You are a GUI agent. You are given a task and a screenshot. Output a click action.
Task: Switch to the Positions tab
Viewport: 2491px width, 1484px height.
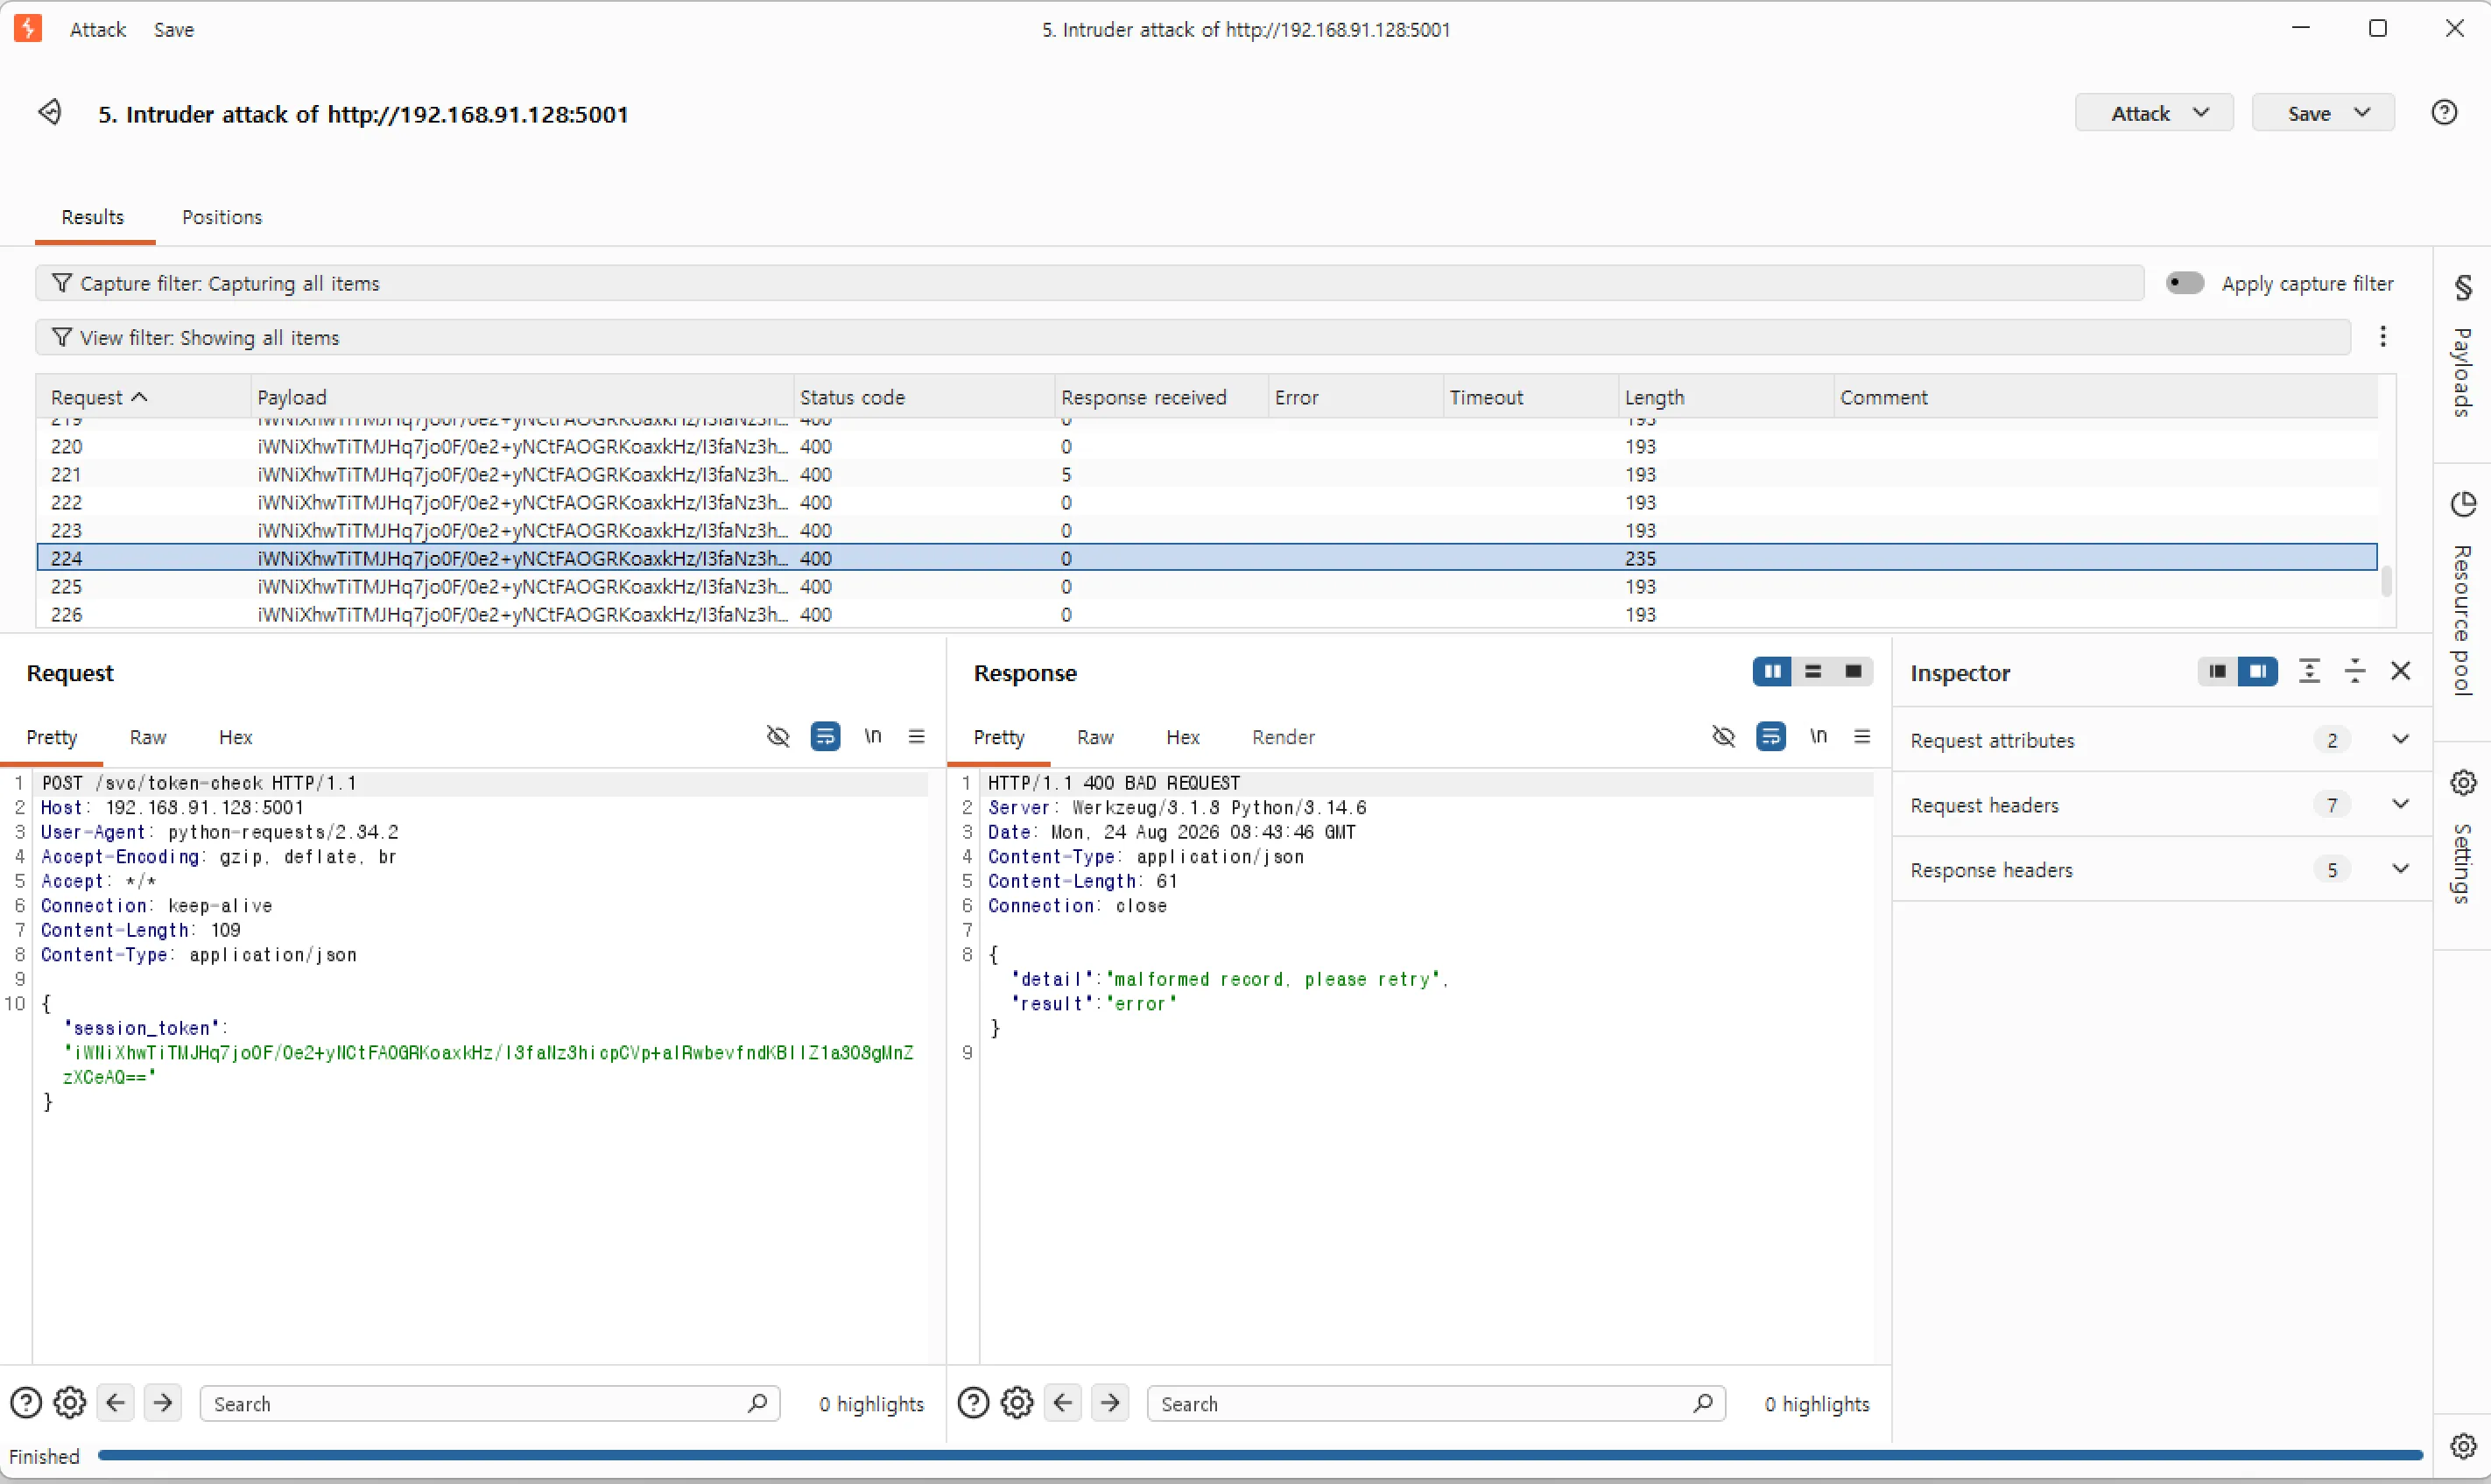(x=222, y=217)
